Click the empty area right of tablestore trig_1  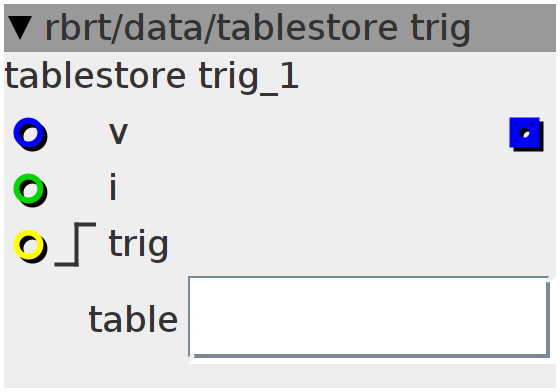coord(427,77)
